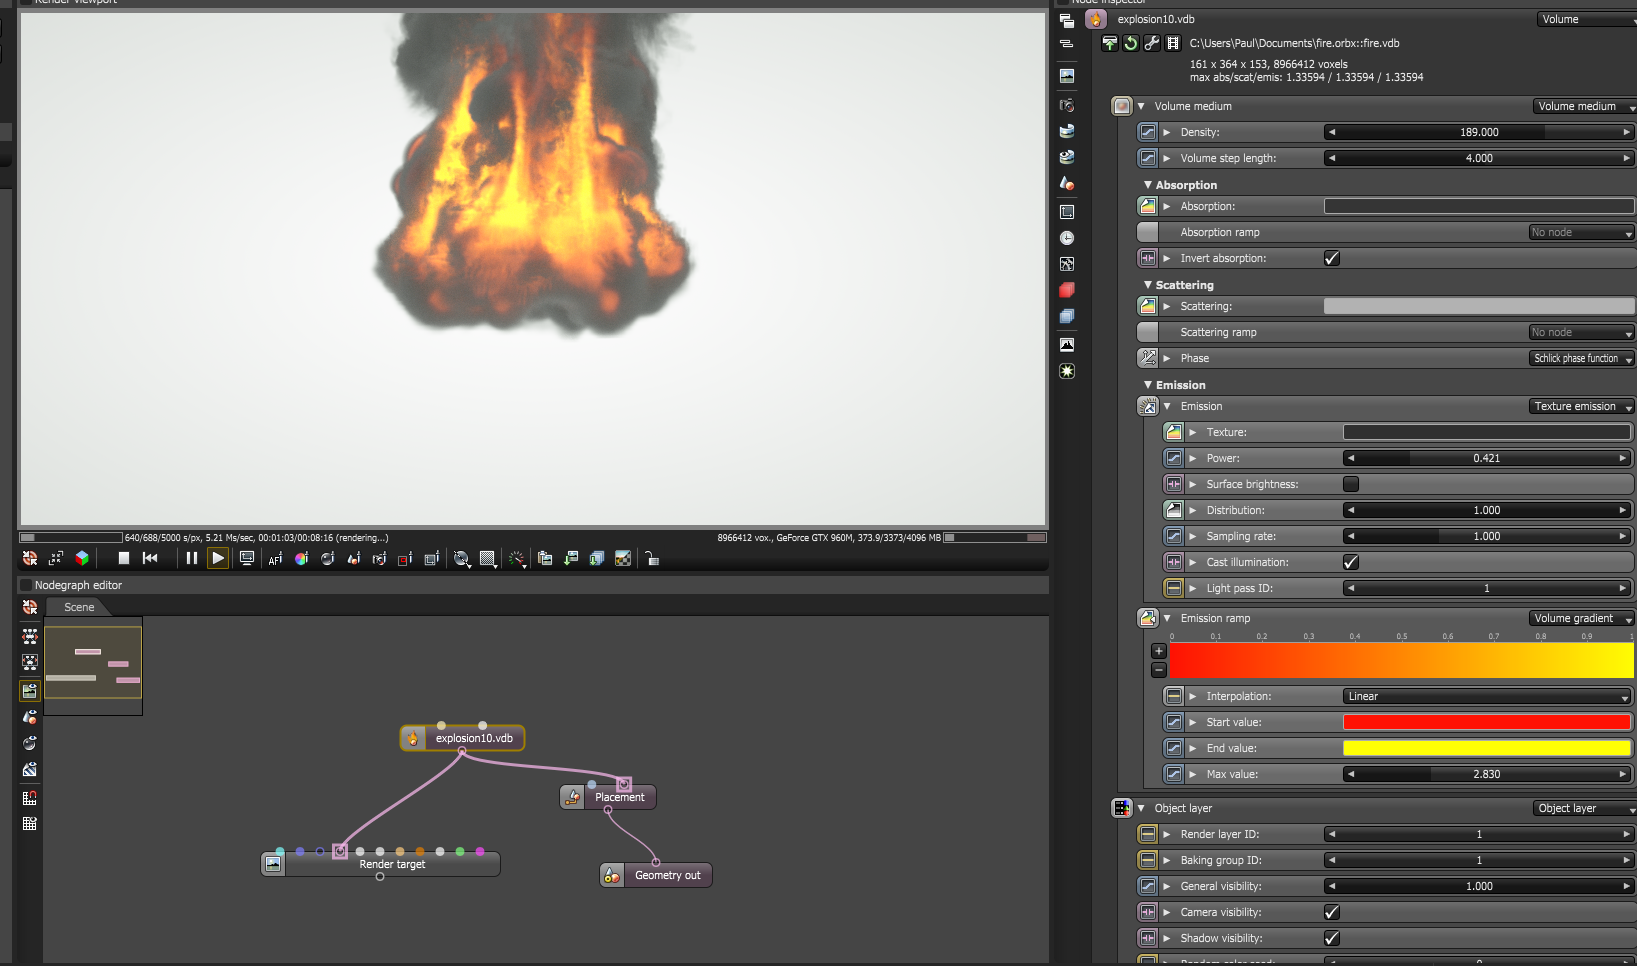Click the Geometry out node icon
This screenshot has width=1637, height=966.
[x=612, y=875]
